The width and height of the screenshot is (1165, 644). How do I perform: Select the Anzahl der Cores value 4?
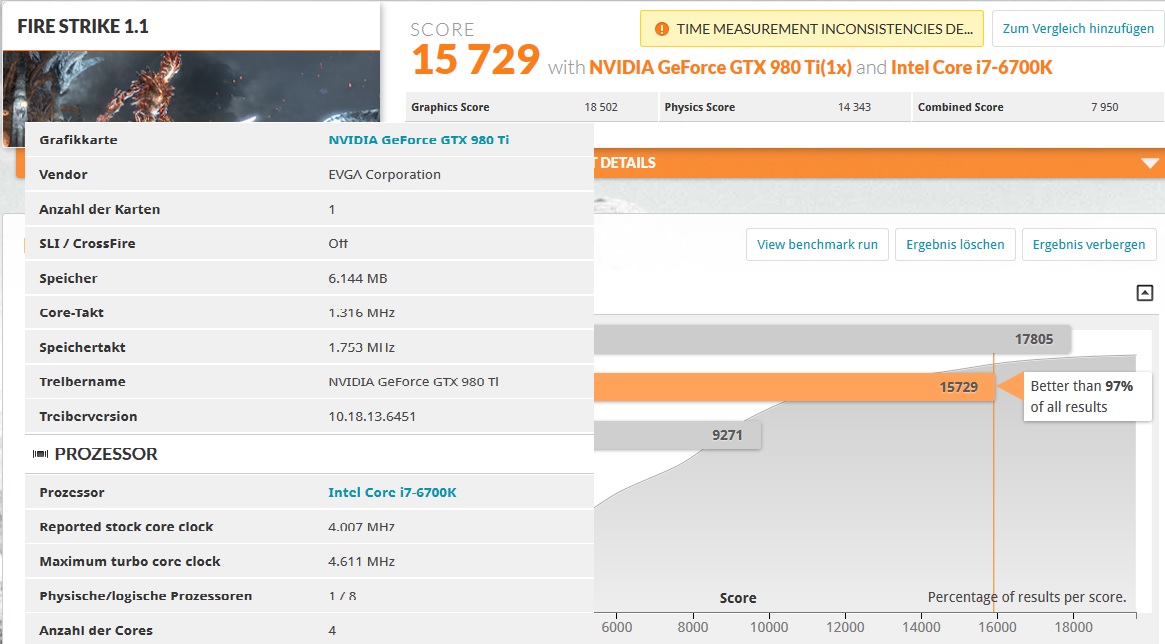click(332, 631)
